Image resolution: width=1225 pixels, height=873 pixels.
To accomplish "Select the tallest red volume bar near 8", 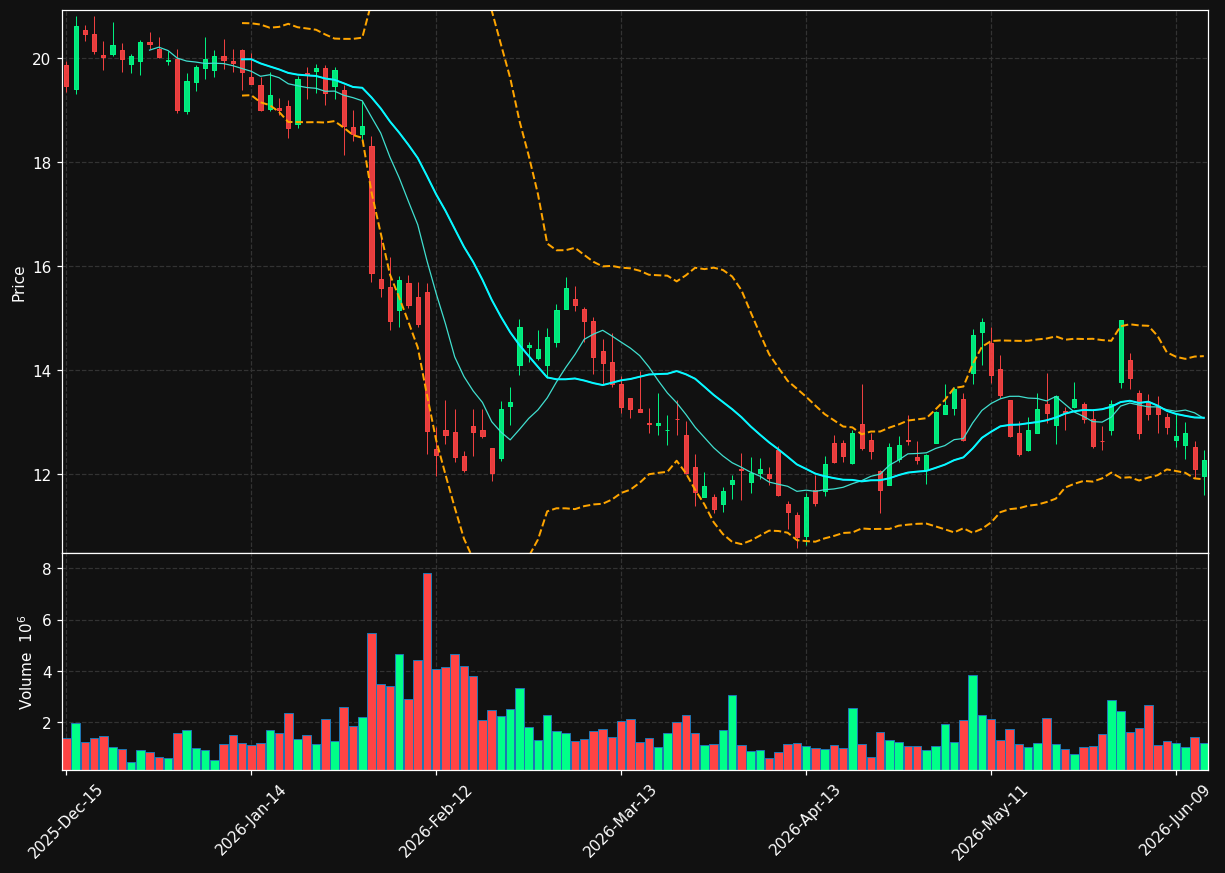I will tap(427, 671).
